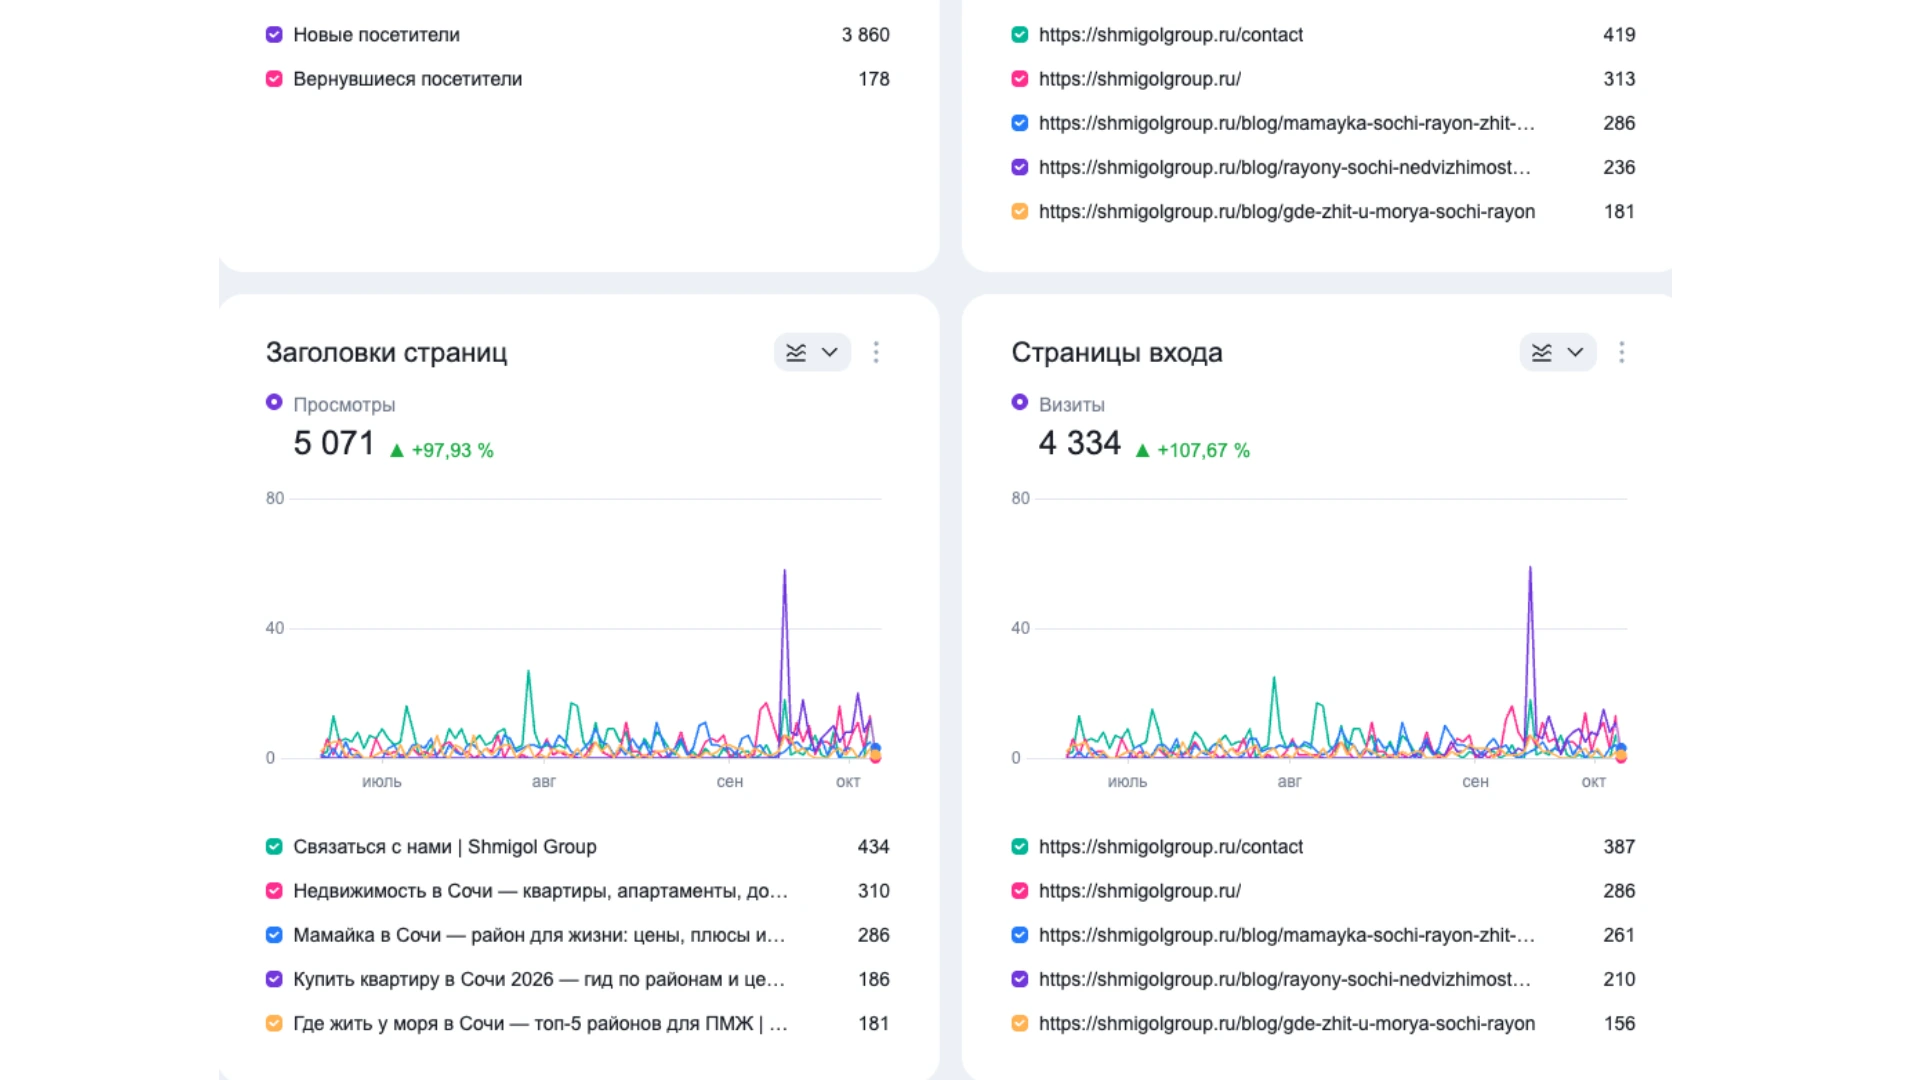The width and height of the screenshot is (1920, 1080).
Task: Toggle gde-zhit-u-morya URL checkbox with value 181
Action: [1020, 212]
